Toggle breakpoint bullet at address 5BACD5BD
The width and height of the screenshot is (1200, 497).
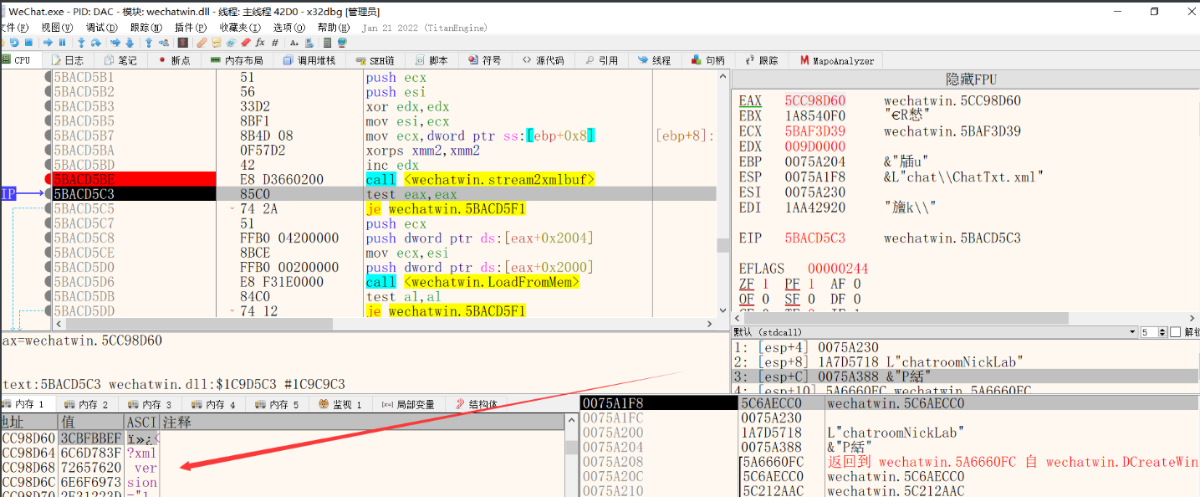[x=47, y=164]
